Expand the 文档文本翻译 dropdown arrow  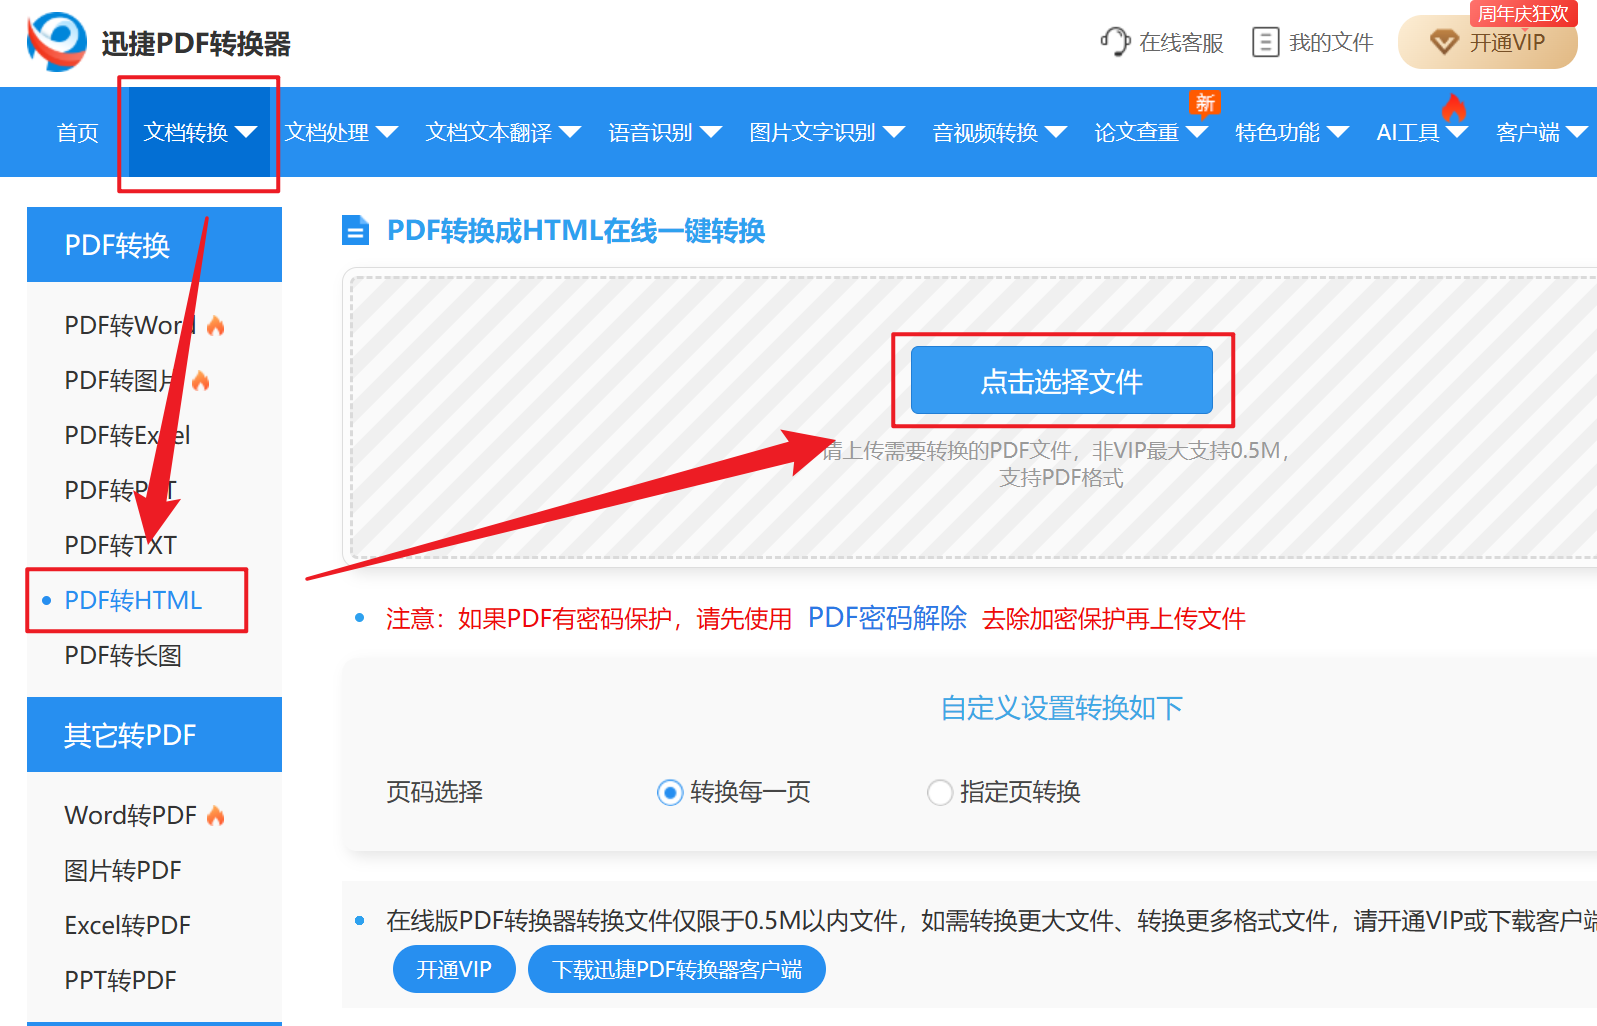(x=570, y=132)
